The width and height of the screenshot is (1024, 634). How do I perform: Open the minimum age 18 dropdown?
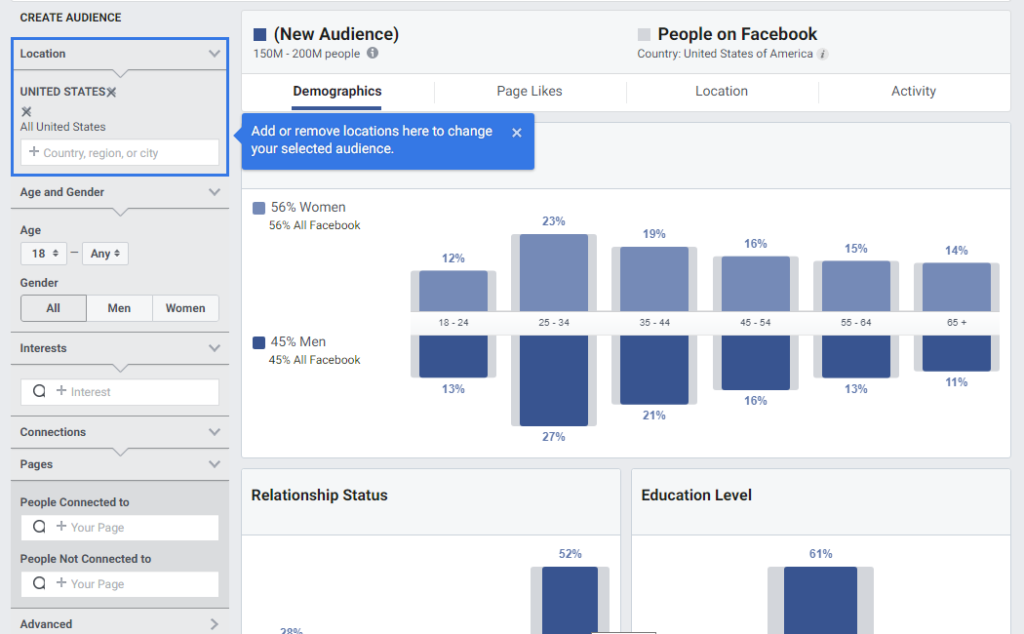[44, 253]
